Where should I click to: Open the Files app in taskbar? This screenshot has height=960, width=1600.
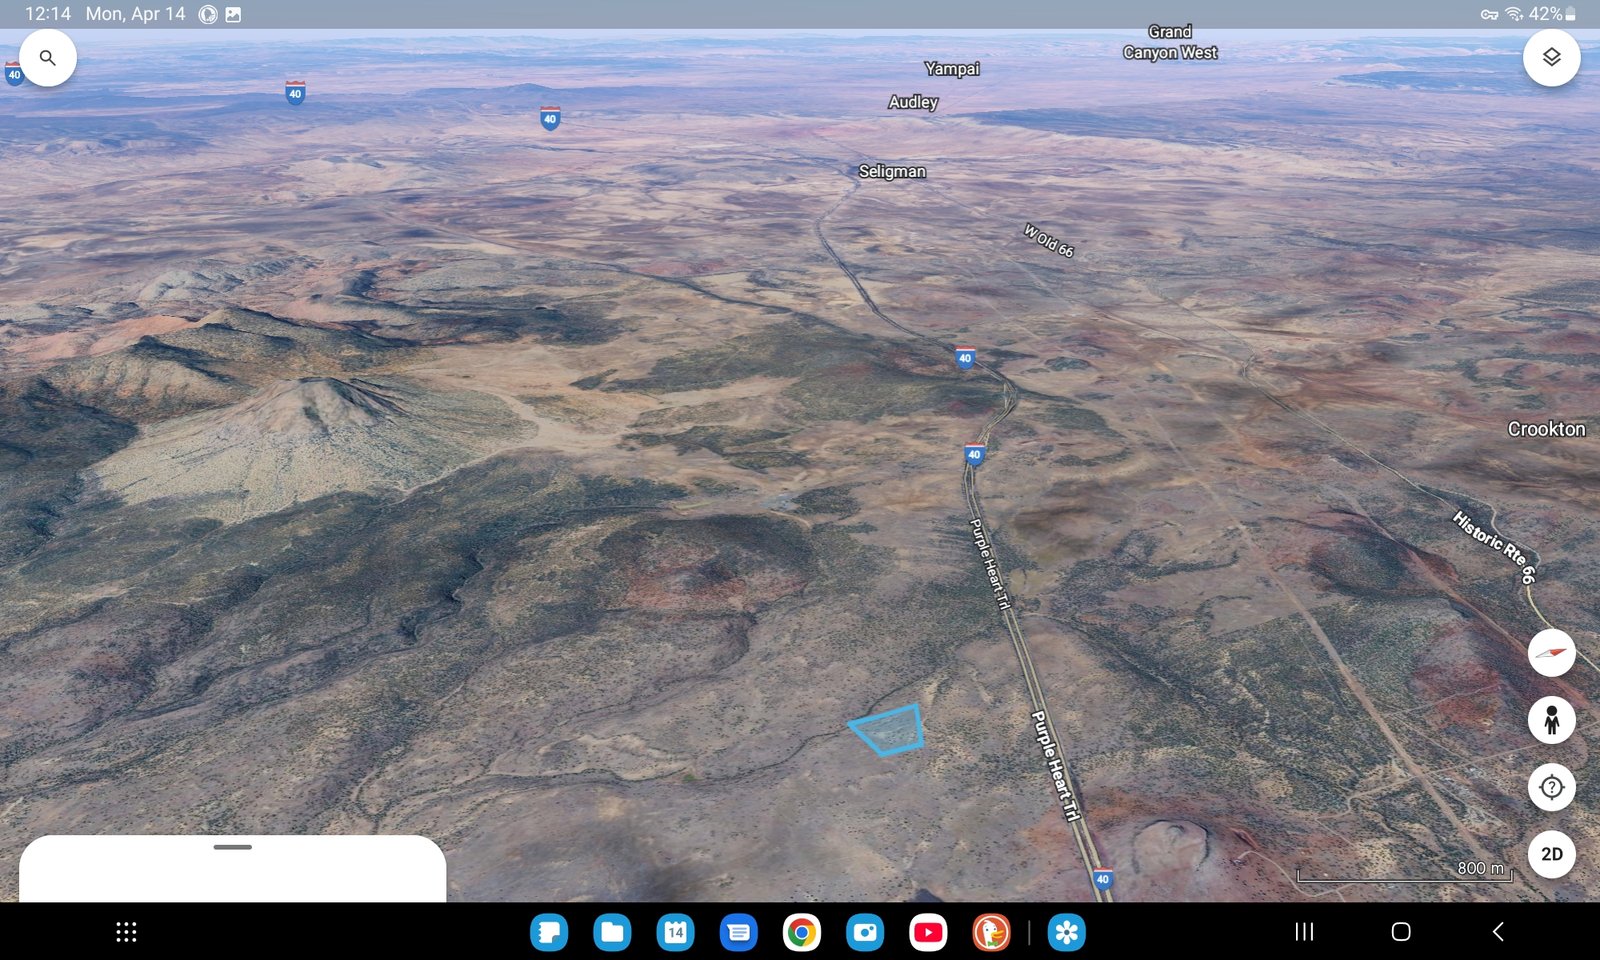(612, 932)
